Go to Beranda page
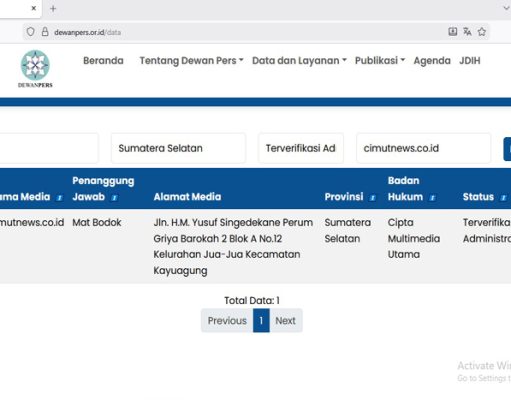Viewport: 511px width, 400px height. [103, 61]
